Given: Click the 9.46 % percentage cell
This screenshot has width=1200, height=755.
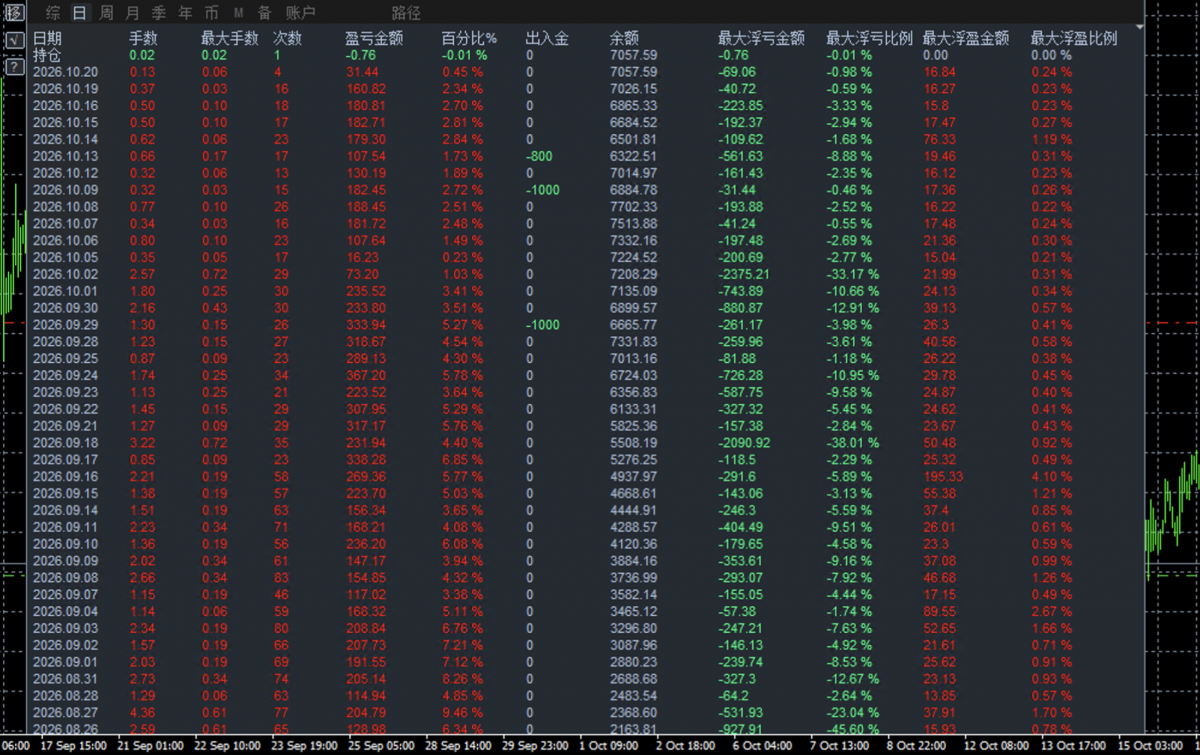Looking at the screenshot, I should (463, 712).
